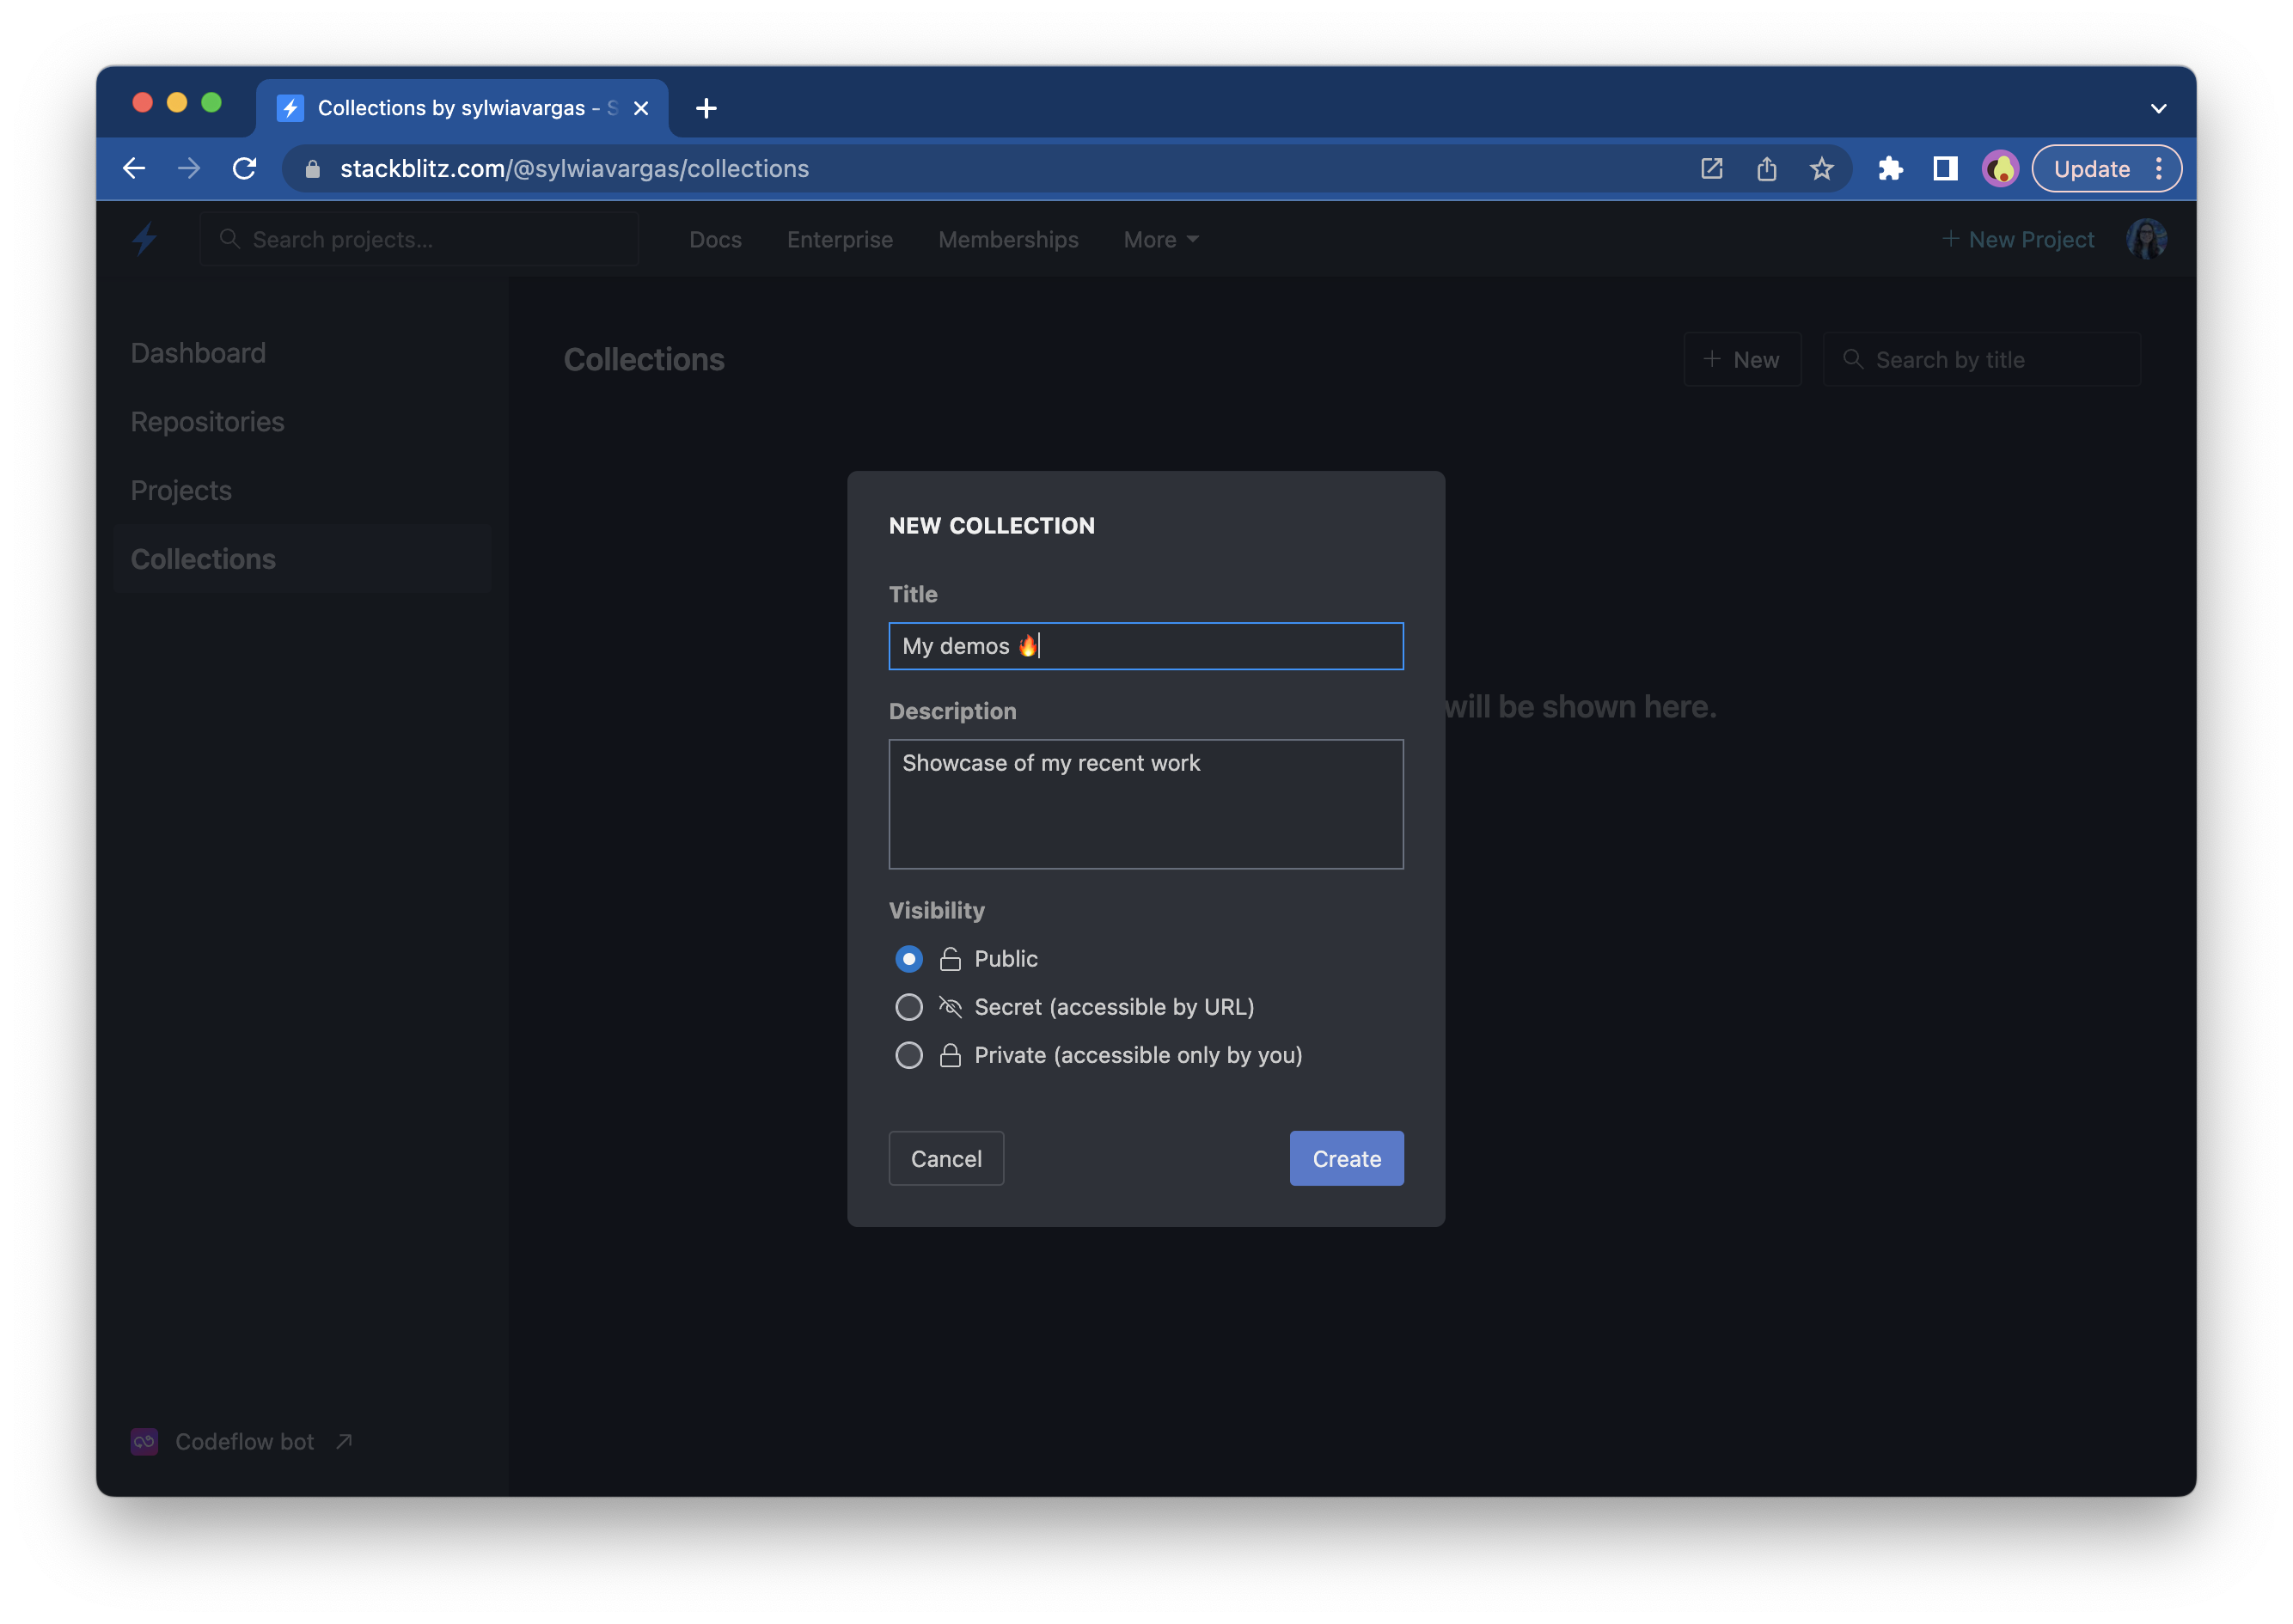Open a new browser tab with plus icon
The image size is (2293, 1624).
[706, 108]
